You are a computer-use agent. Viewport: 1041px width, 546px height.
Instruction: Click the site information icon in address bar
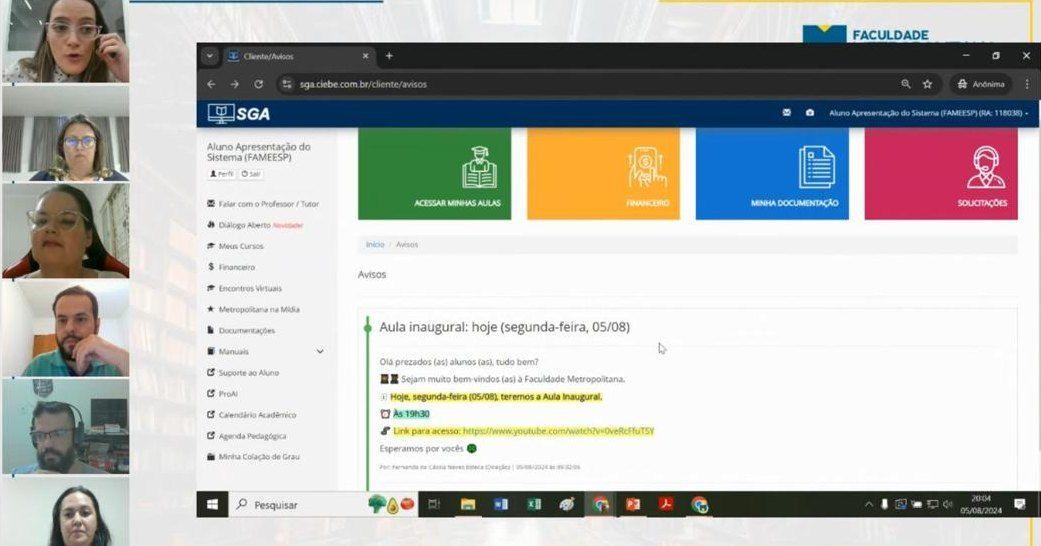(x=287, y=84)
